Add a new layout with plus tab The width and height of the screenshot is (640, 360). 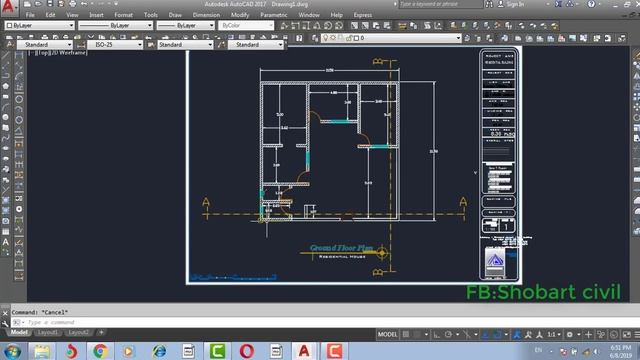[101, 333]
